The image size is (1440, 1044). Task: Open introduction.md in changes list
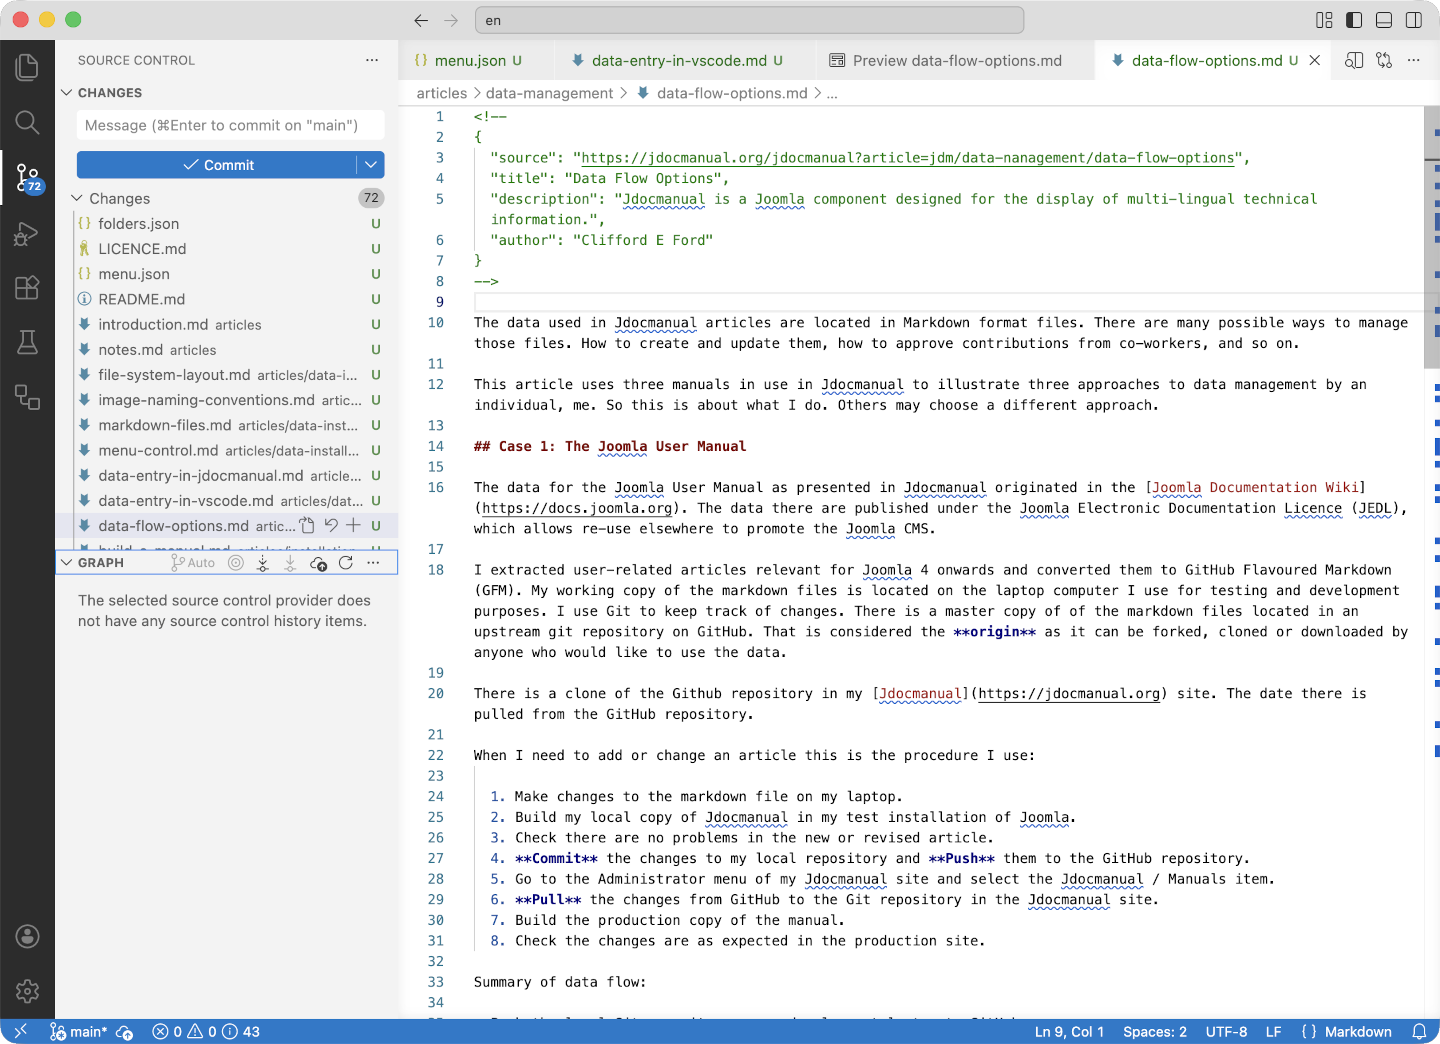(227, 324)
